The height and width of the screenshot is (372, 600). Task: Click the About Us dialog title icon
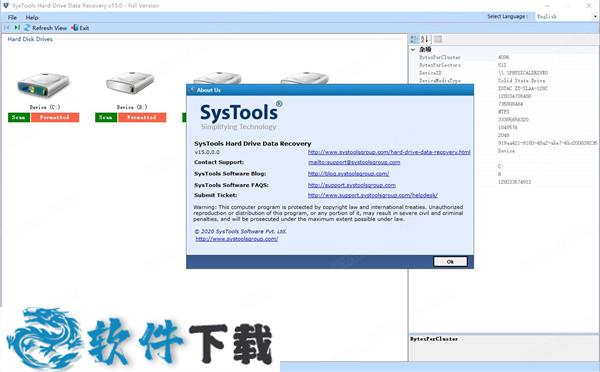192,90
